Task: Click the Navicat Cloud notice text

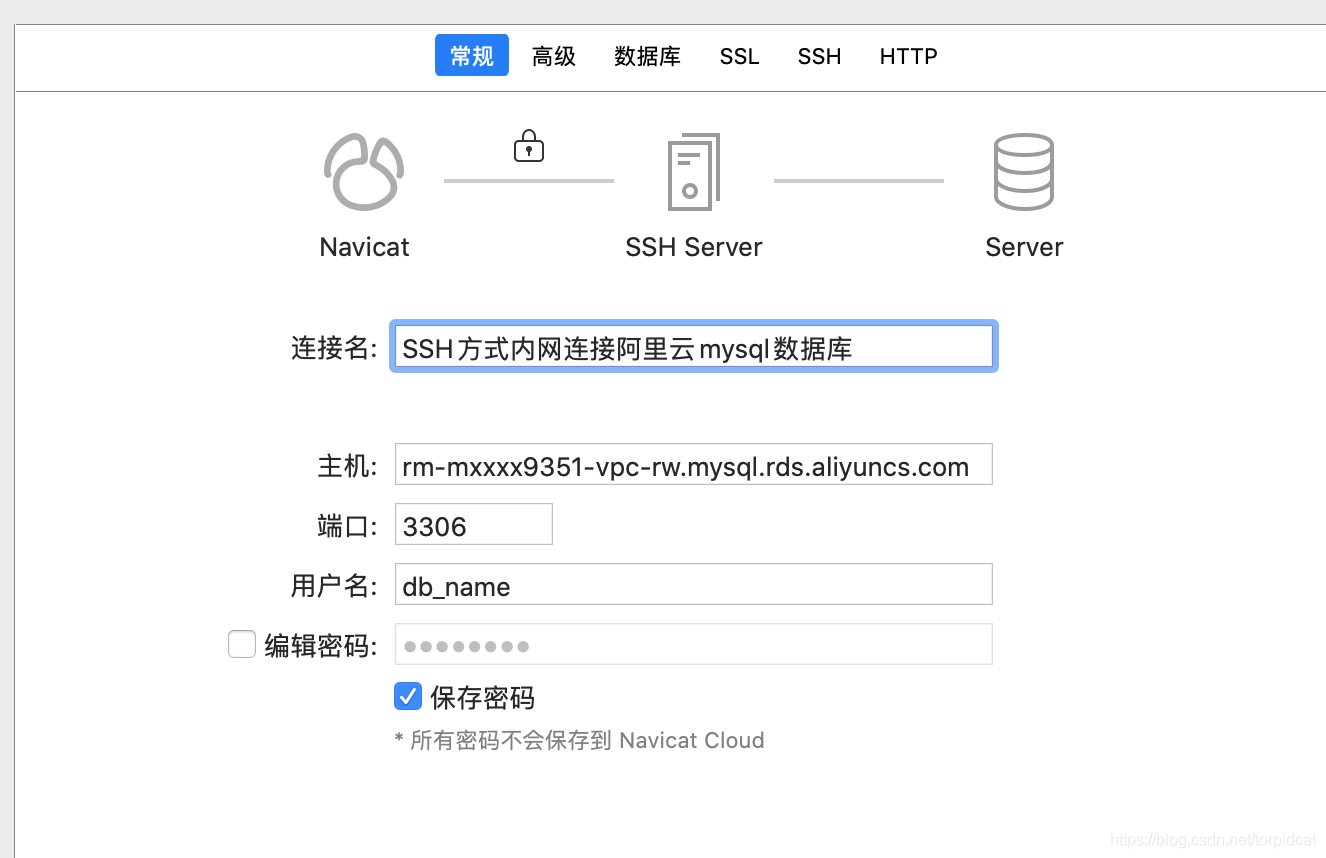Action: coord(580,740)
